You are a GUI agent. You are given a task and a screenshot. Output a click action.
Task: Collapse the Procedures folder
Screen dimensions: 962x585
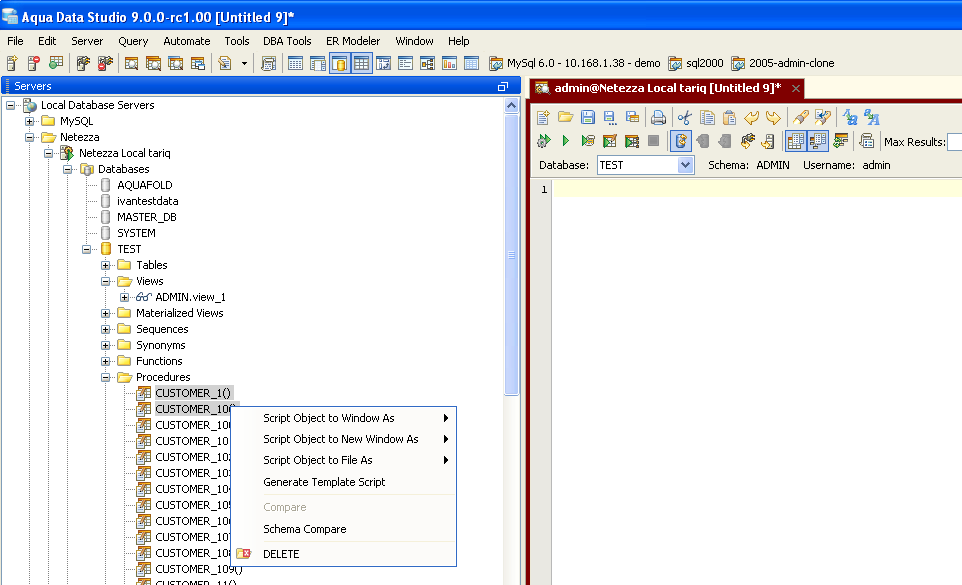point(106,377)
